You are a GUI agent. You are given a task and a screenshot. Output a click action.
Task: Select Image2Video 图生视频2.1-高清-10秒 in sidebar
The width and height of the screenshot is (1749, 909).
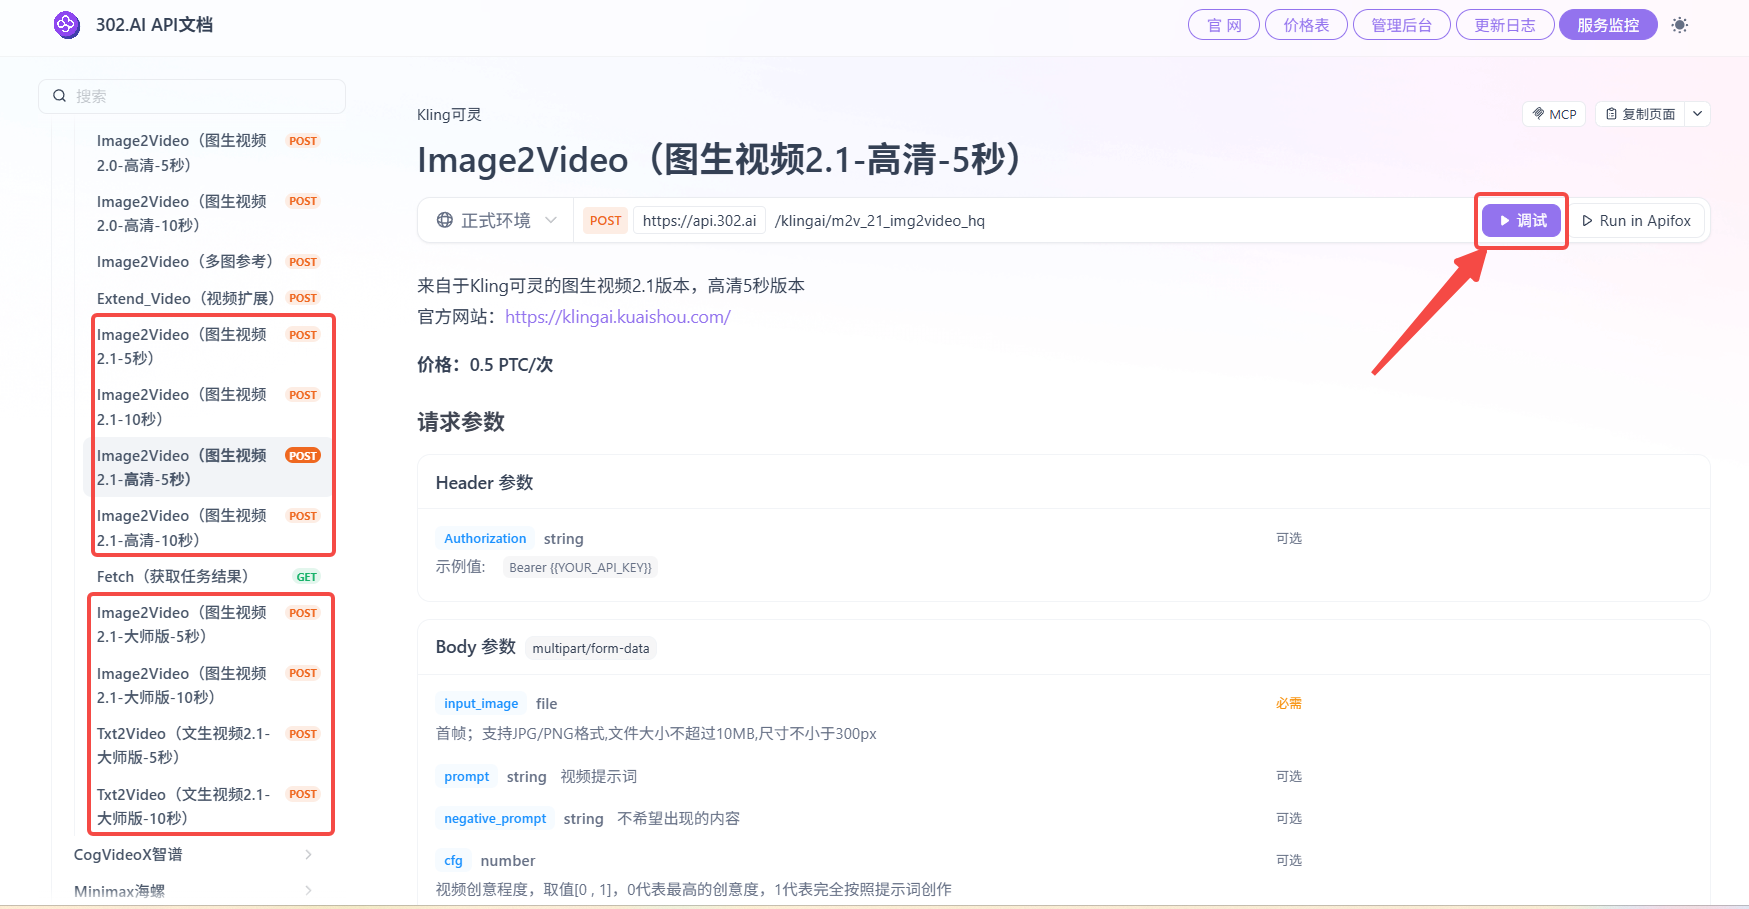(209, 528)
